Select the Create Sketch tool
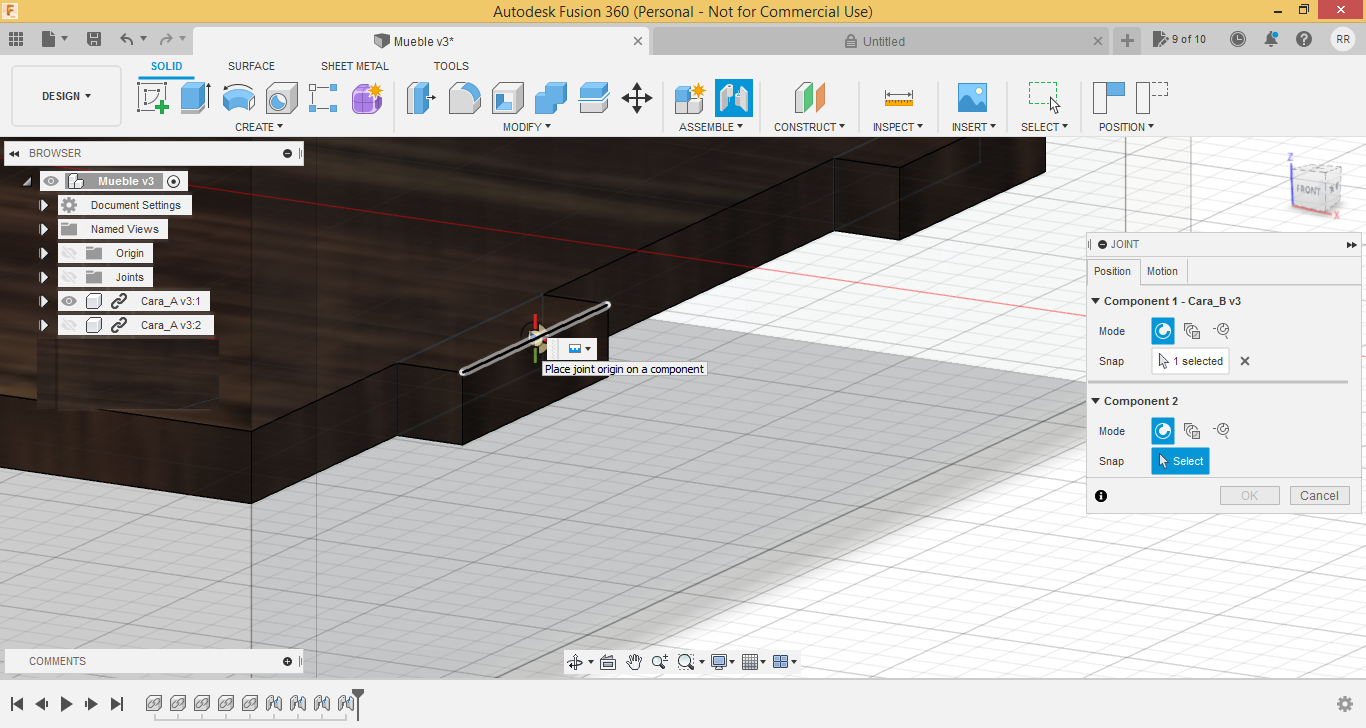1366x728 pixels. tap(152, 98)
